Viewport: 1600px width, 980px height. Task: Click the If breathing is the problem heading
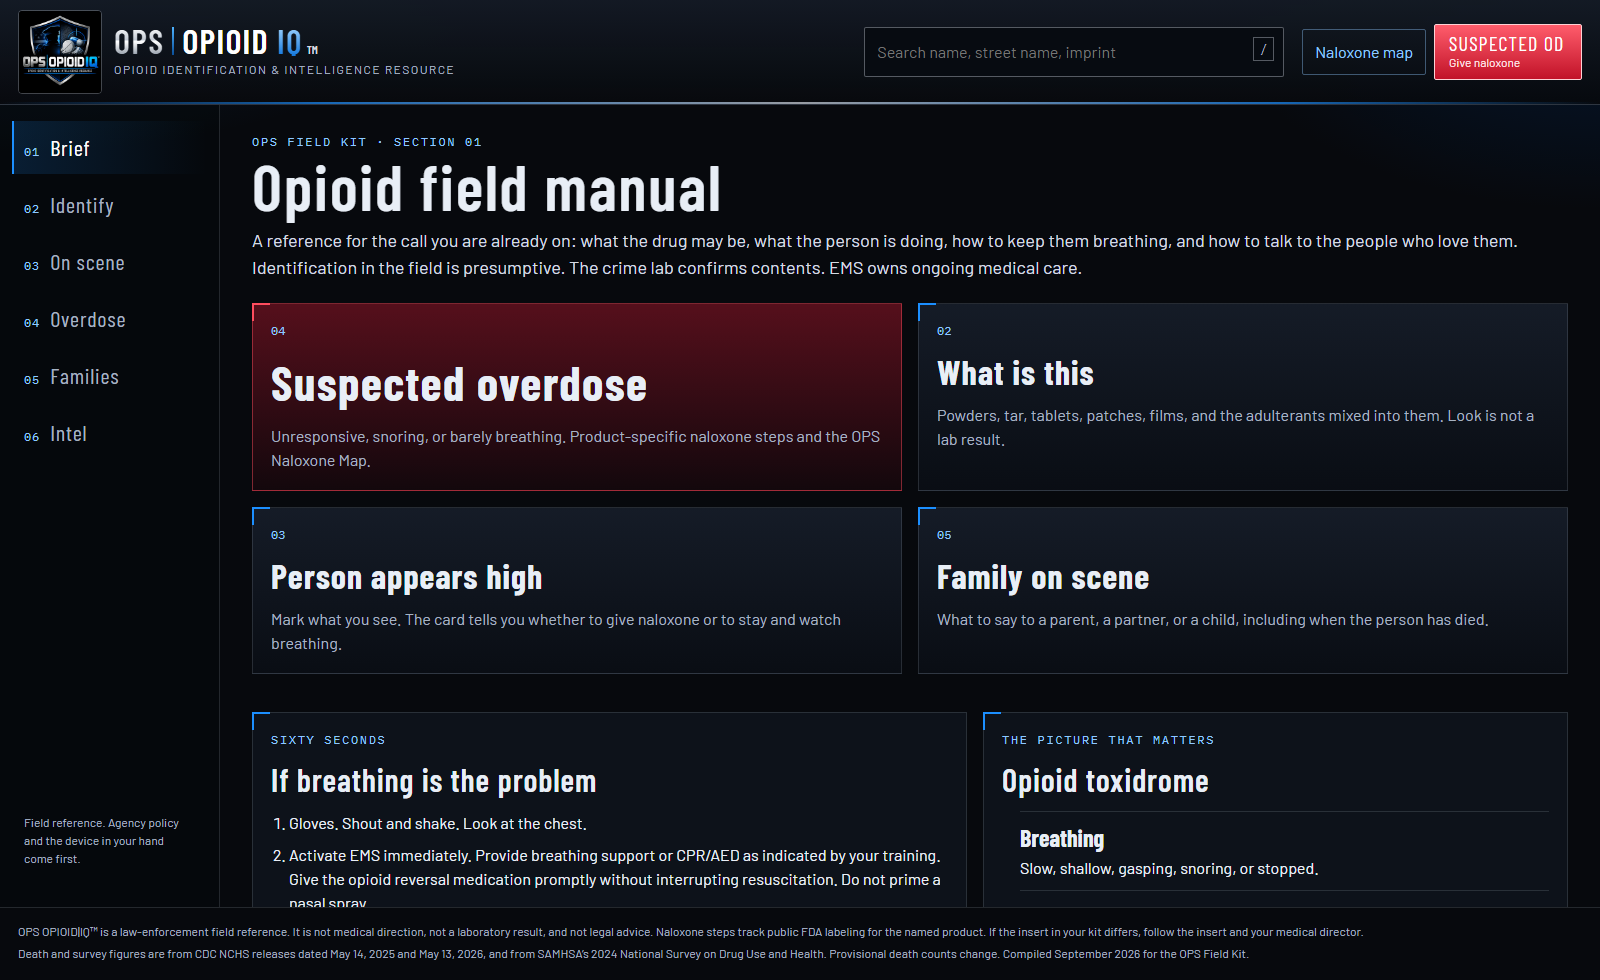tap(433, 781)
